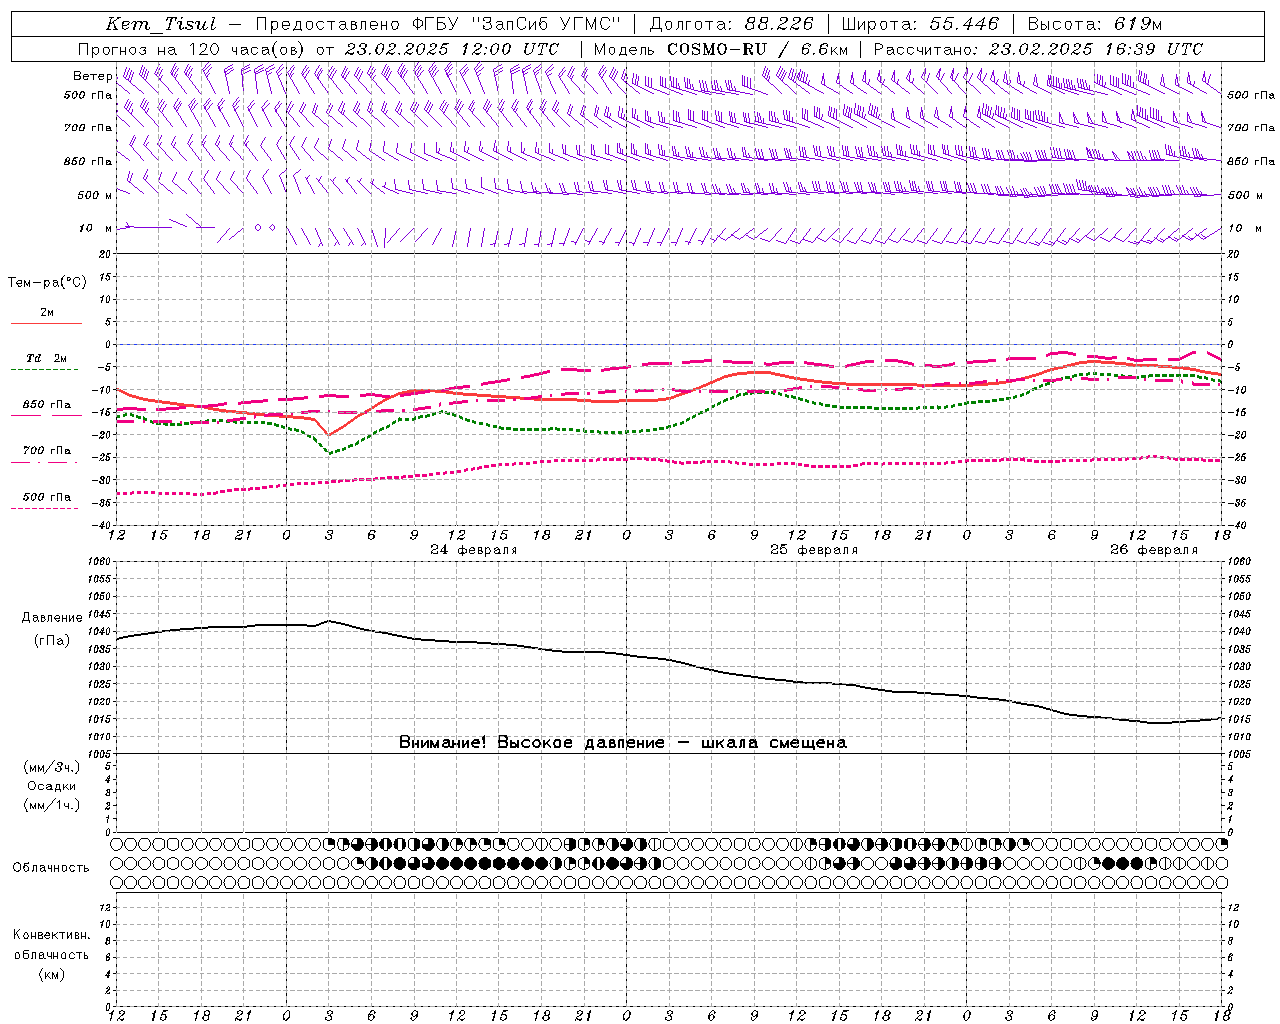
Task: Click the '(км)' convective height unit label
Action: pos(51,974)
